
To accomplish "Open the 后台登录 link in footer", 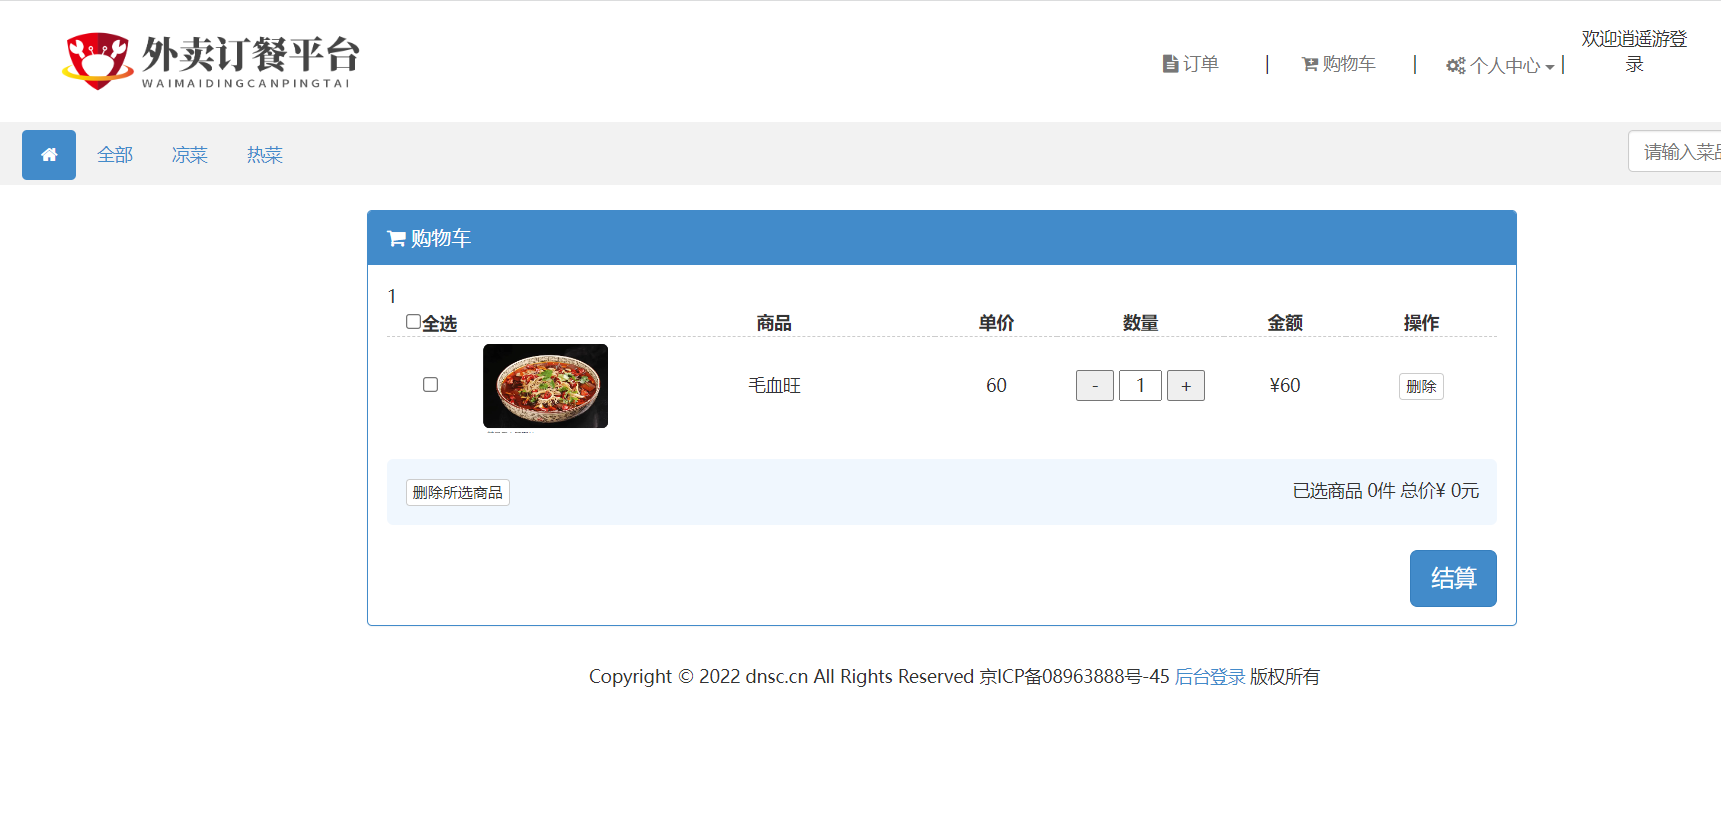I will coord(1210,677).
